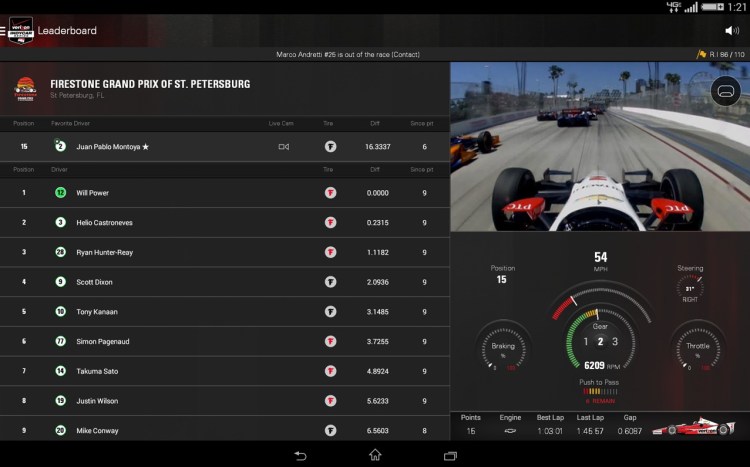
Task: Tap Juan Pablo Montoya's car number 2 badge
Action: pyautogui.click(x=60, y=146)
